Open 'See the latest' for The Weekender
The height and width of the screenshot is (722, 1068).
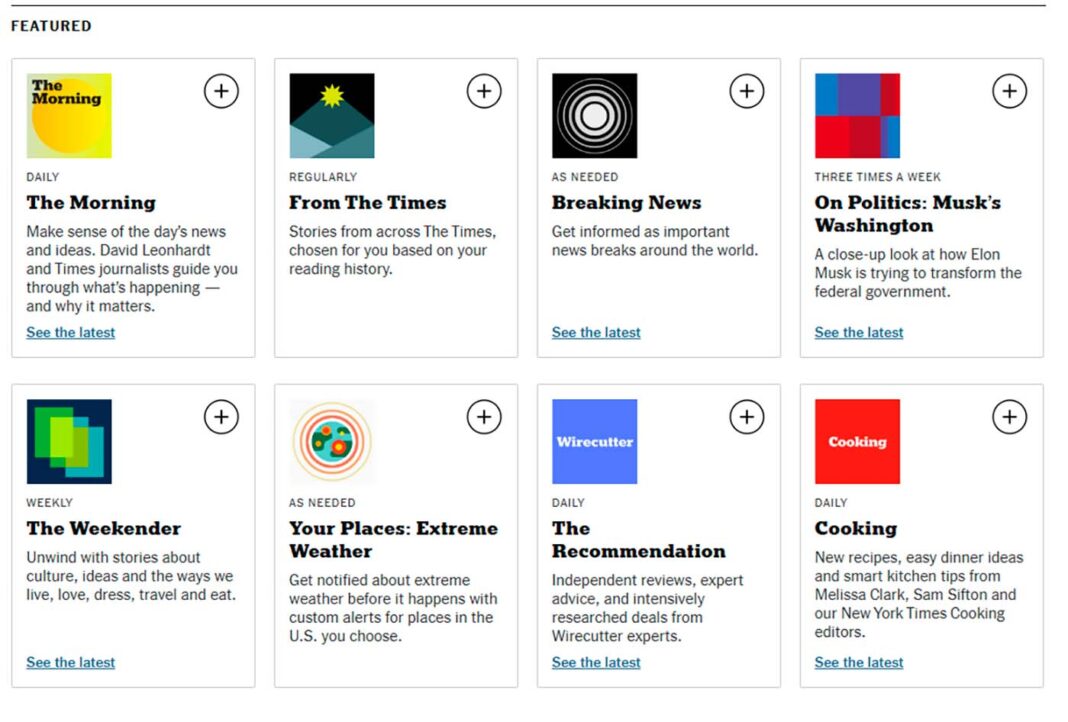tap(71, 662)
